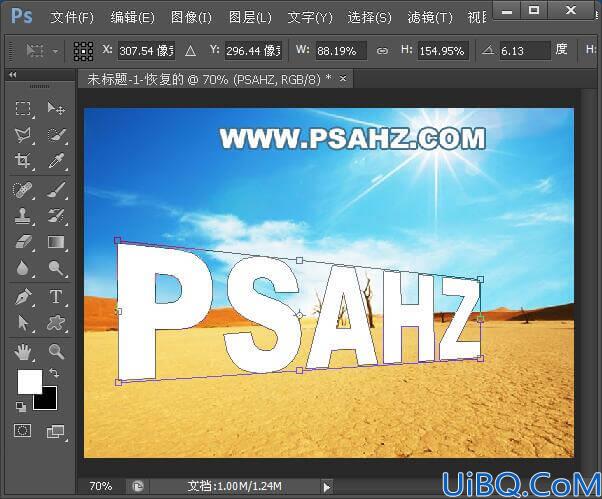Open the 图层(L) menu
Image resolution: width=602 pixels, height=499 pixels.
[250, 18]
